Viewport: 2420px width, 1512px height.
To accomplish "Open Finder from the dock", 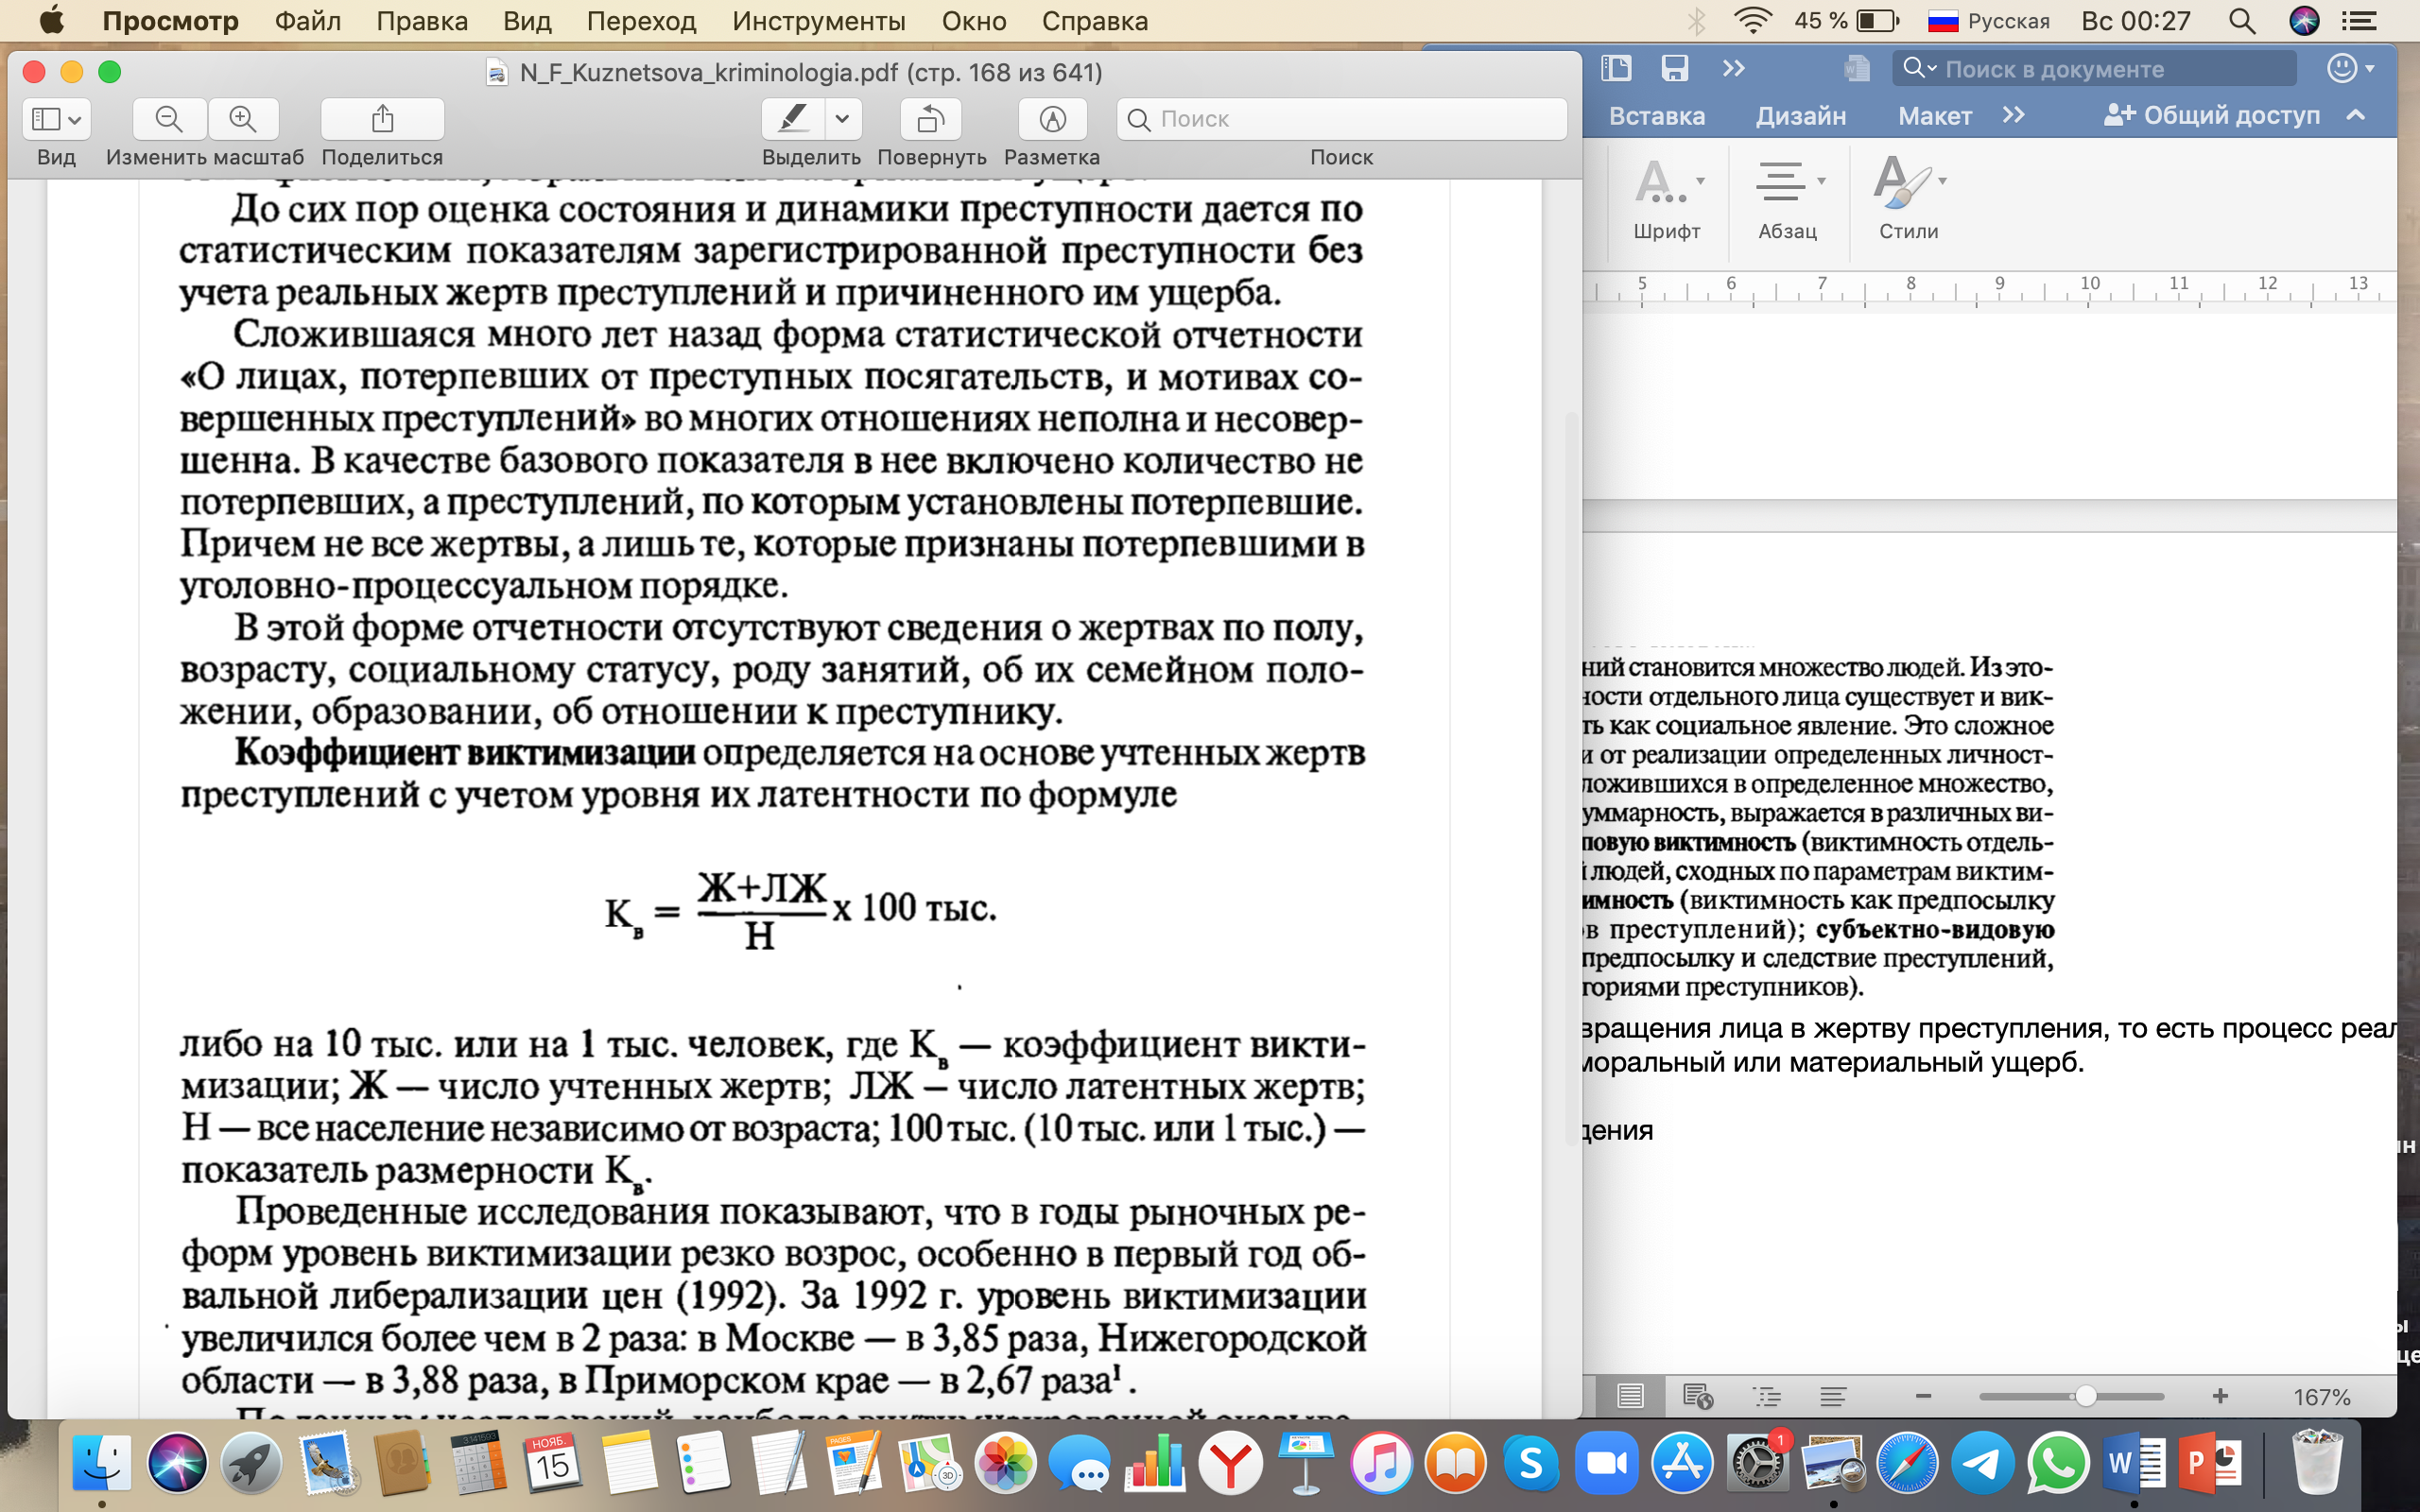I will (102, 1463).
